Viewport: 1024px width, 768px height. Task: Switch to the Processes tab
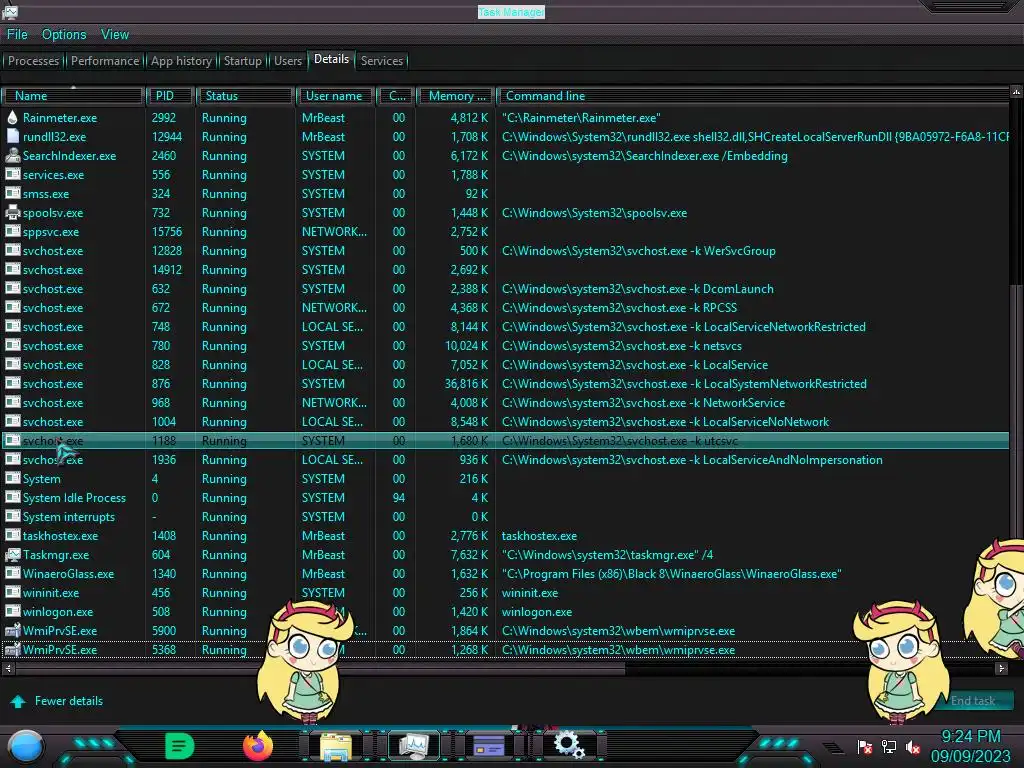(33, 61)
